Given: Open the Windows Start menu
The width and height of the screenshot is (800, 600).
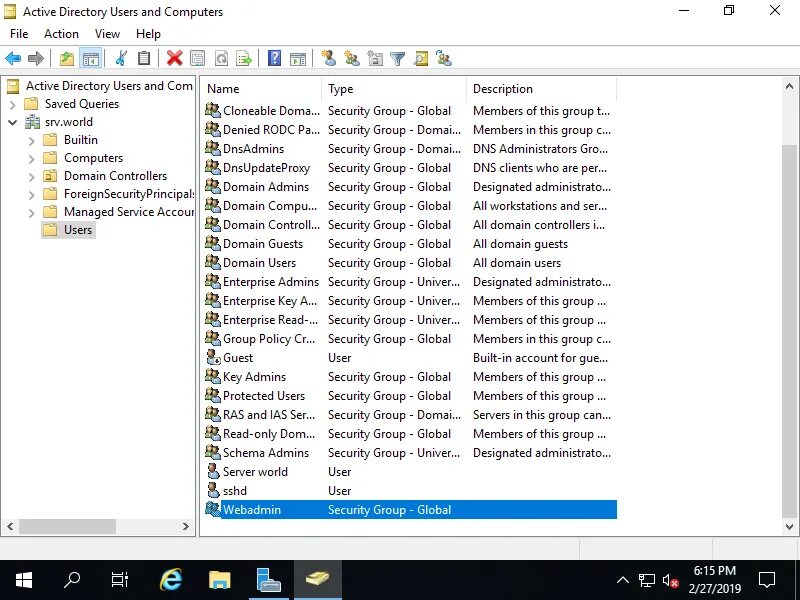Looking at the screenshot, I should click(24, 580).
